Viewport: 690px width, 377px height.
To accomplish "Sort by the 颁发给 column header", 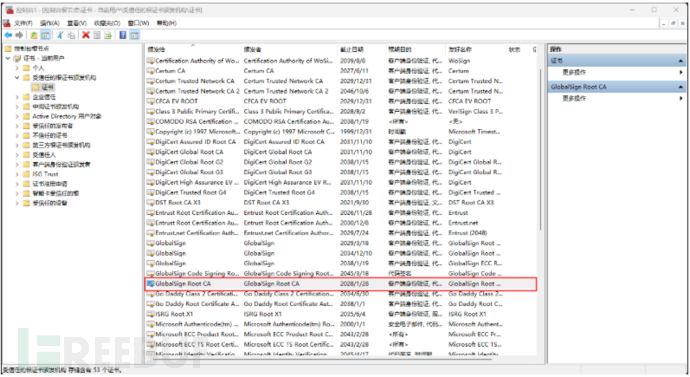I will [x=193, y=49].
